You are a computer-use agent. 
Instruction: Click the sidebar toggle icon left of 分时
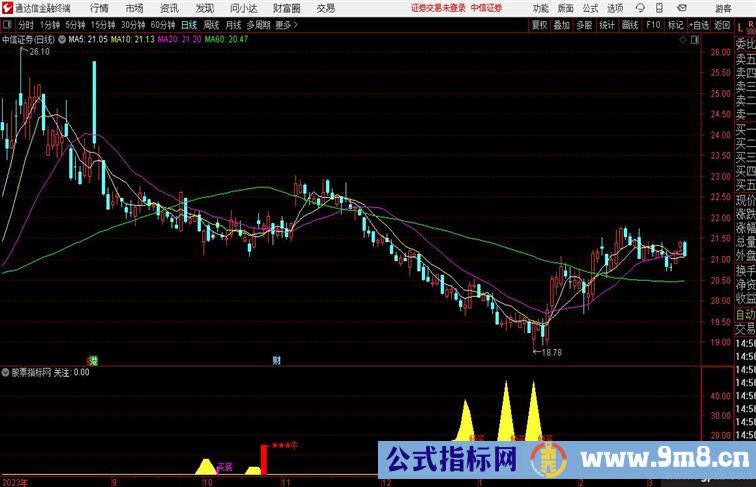pyautogui.click(x=7, y=25)
